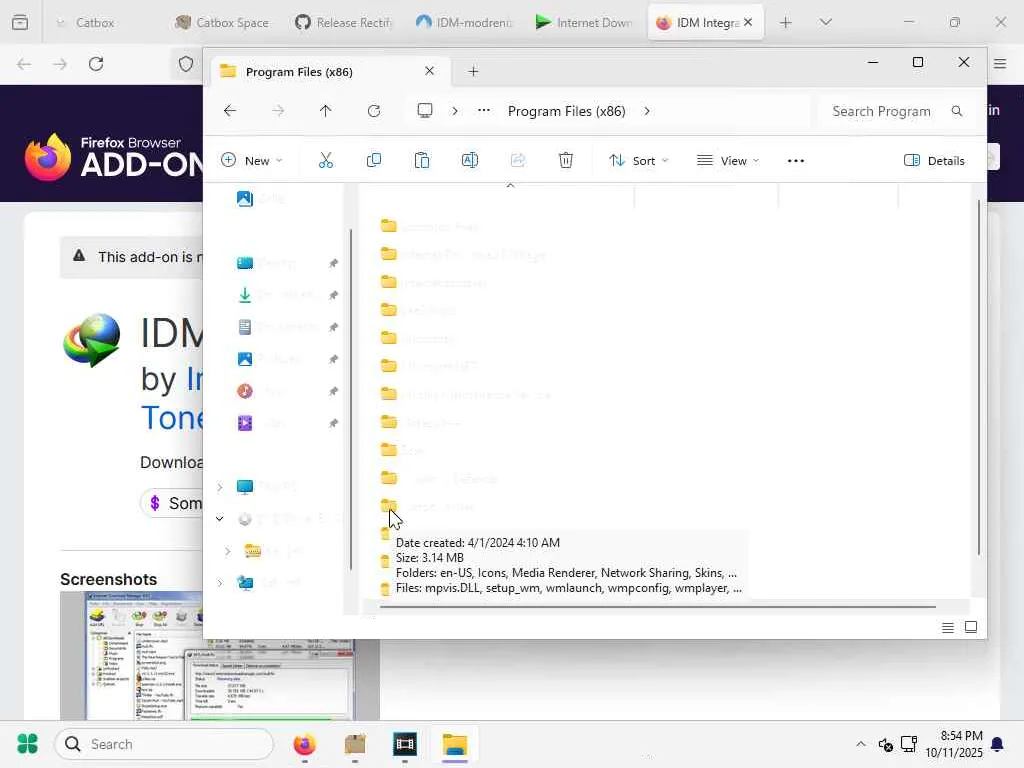This screenshot has height=768, width=1024.
Task: Go forward in File Explorer
Action: 278,111
